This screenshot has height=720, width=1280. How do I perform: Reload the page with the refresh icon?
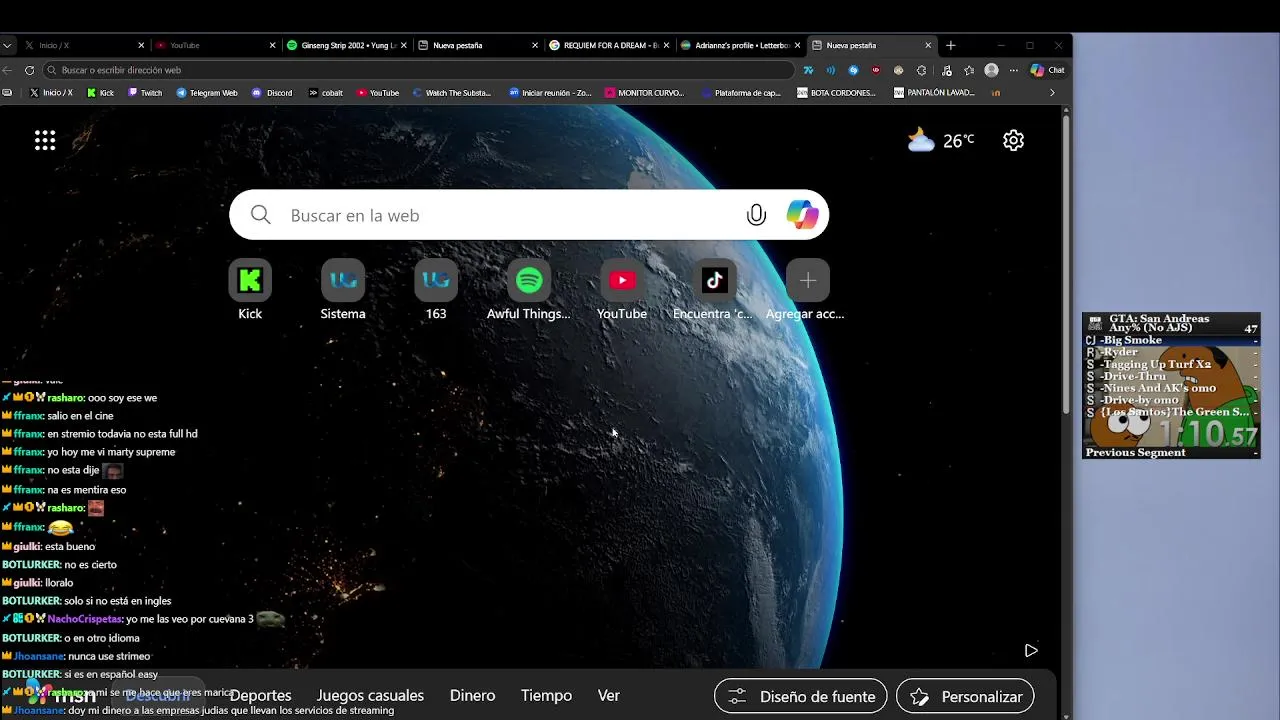[x=29, y=70]
